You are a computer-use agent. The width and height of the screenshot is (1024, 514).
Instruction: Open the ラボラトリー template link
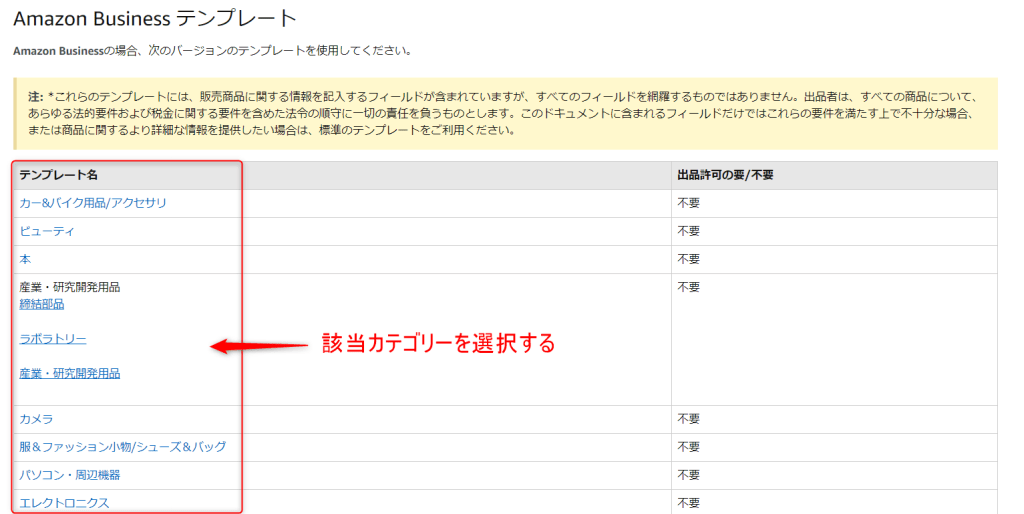coord(53,339)
